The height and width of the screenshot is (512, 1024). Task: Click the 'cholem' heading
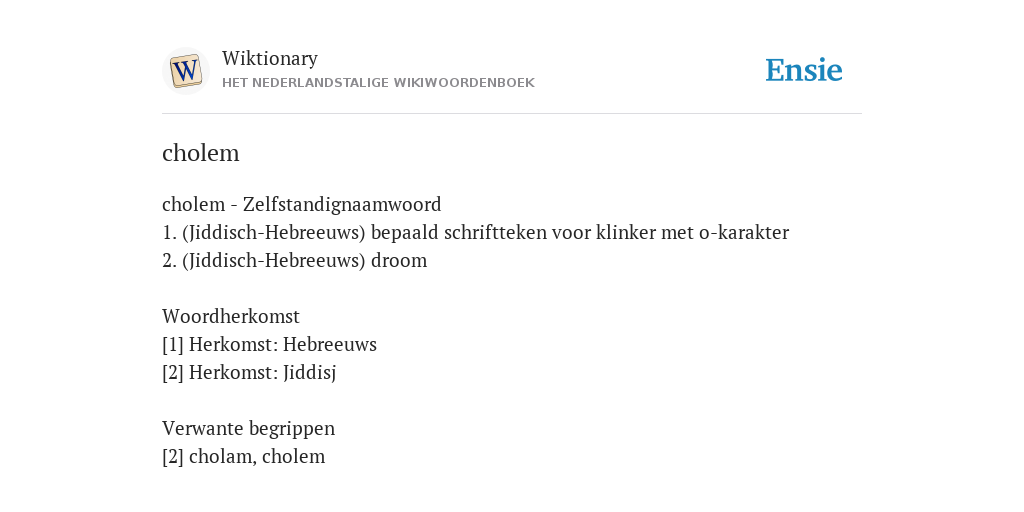coord(200,153)
